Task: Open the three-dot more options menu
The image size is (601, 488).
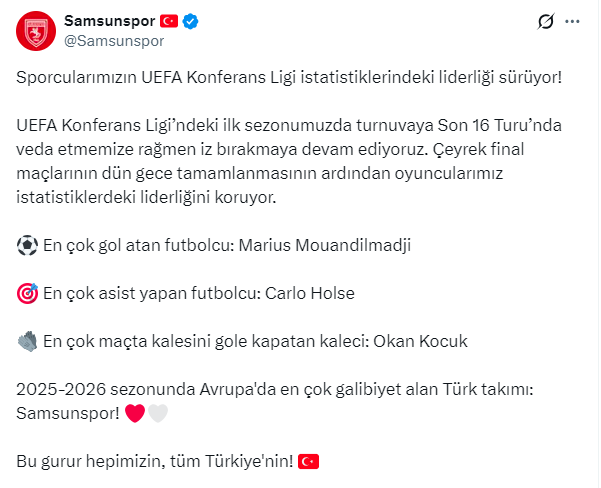Action: [x=572, y=21]
